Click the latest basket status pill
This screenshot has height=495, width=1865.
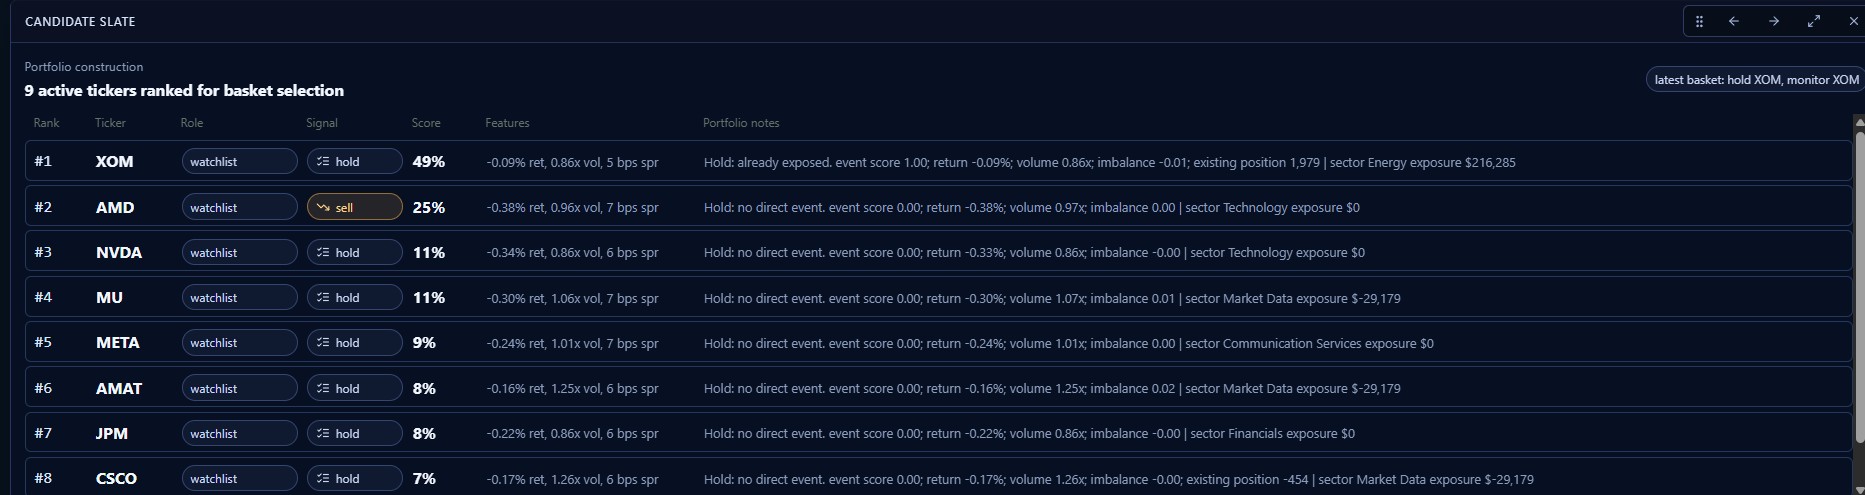pos(1756,79)
